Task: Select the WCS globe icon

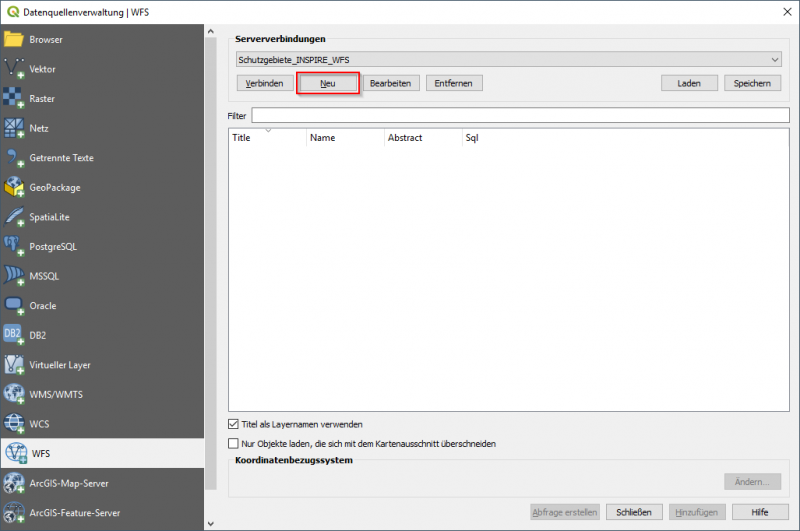Action: (x=14, y=424)
